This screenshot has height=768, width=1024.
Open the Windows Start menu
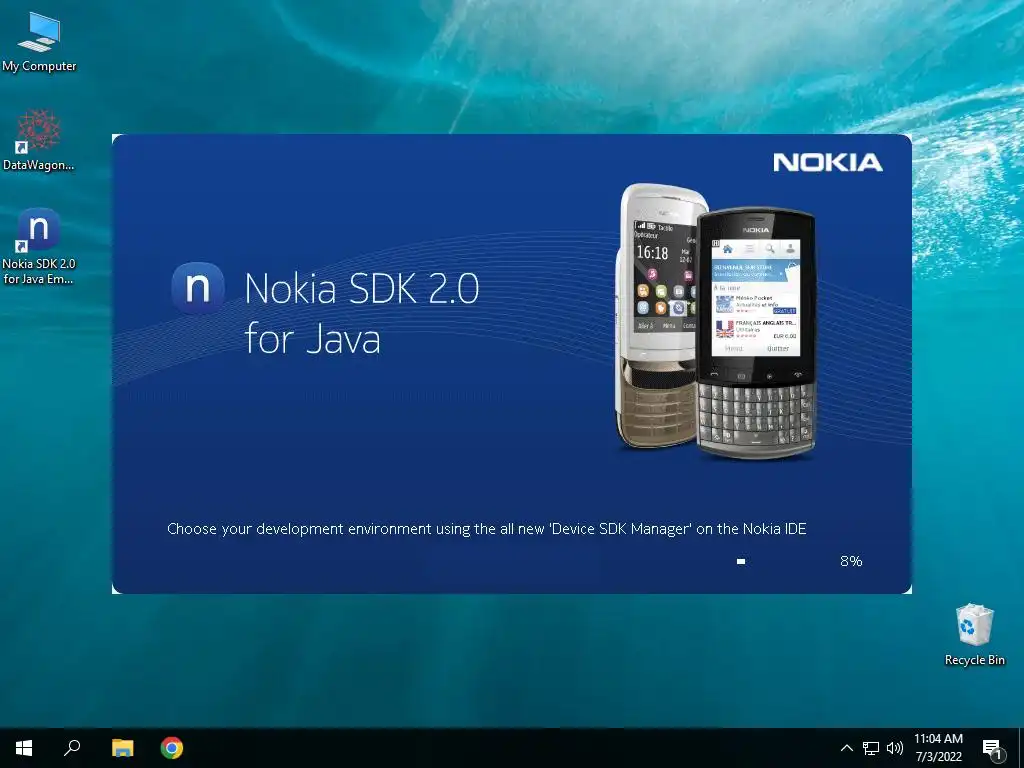pos(24,748)
